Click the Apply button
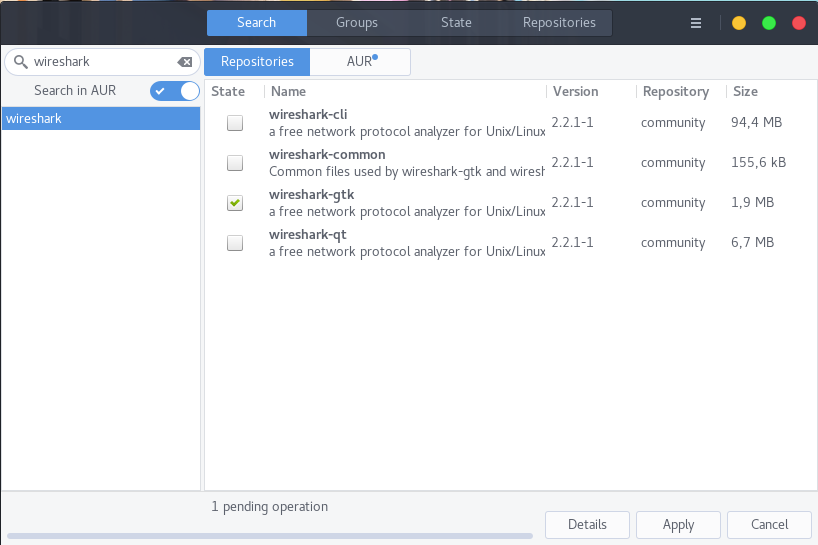 click(x=678, y=524)
